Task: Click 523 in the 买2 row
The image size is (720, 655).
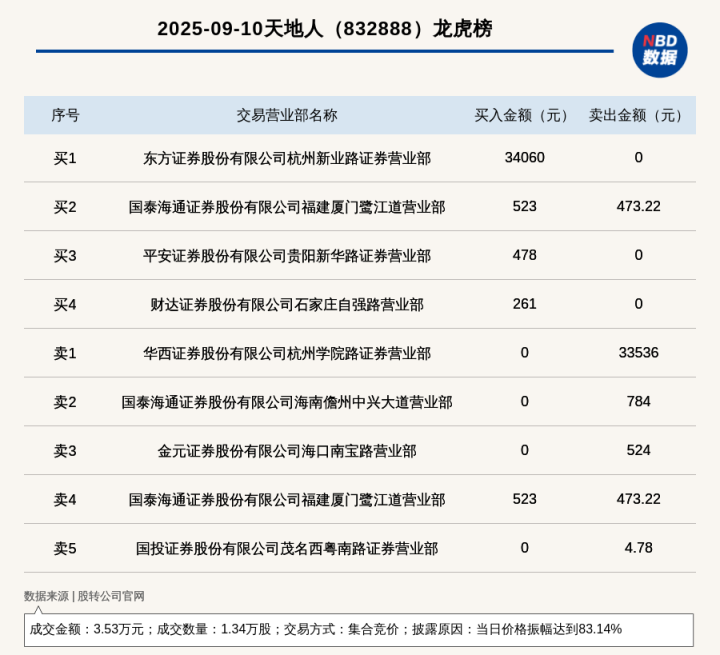Action: (x=524, y=206)
